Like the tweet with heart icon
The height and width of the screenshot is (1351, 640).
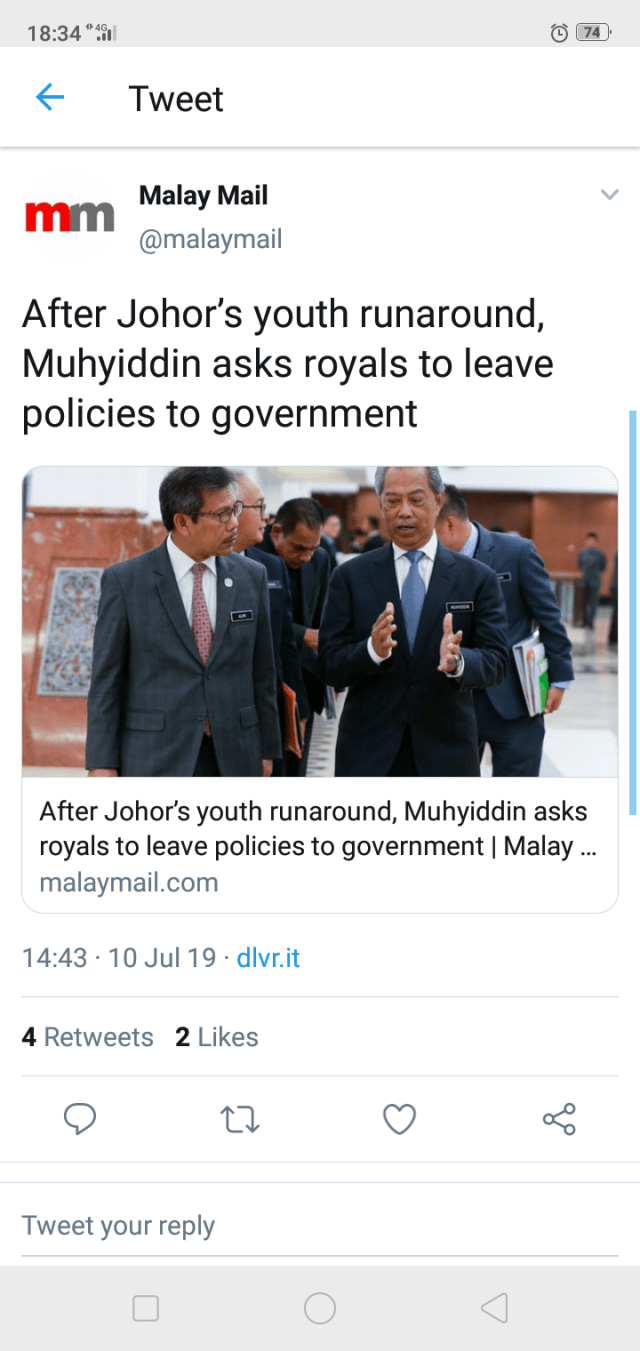[x=399, y=1119]
